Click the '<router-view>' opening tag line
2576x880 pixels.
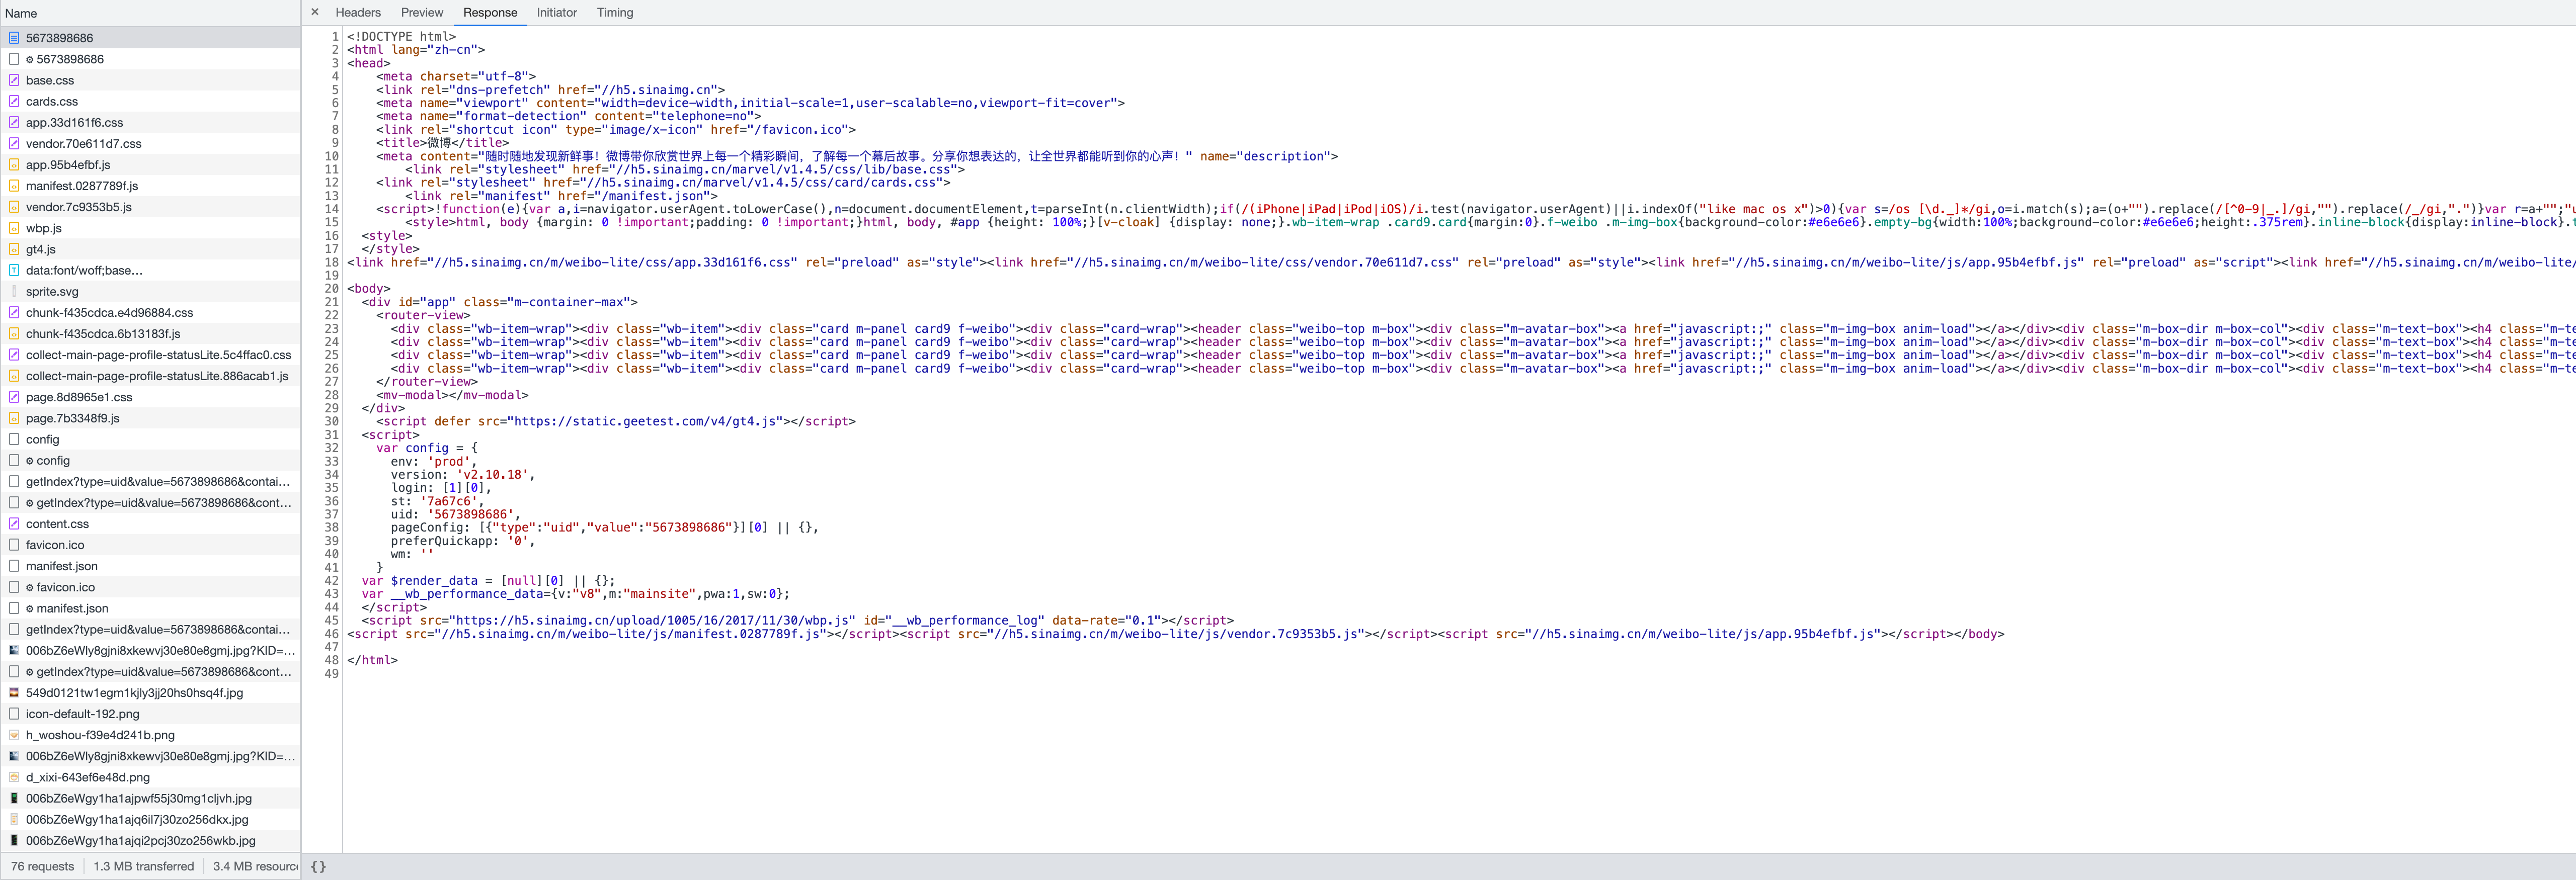click(423, 315)
